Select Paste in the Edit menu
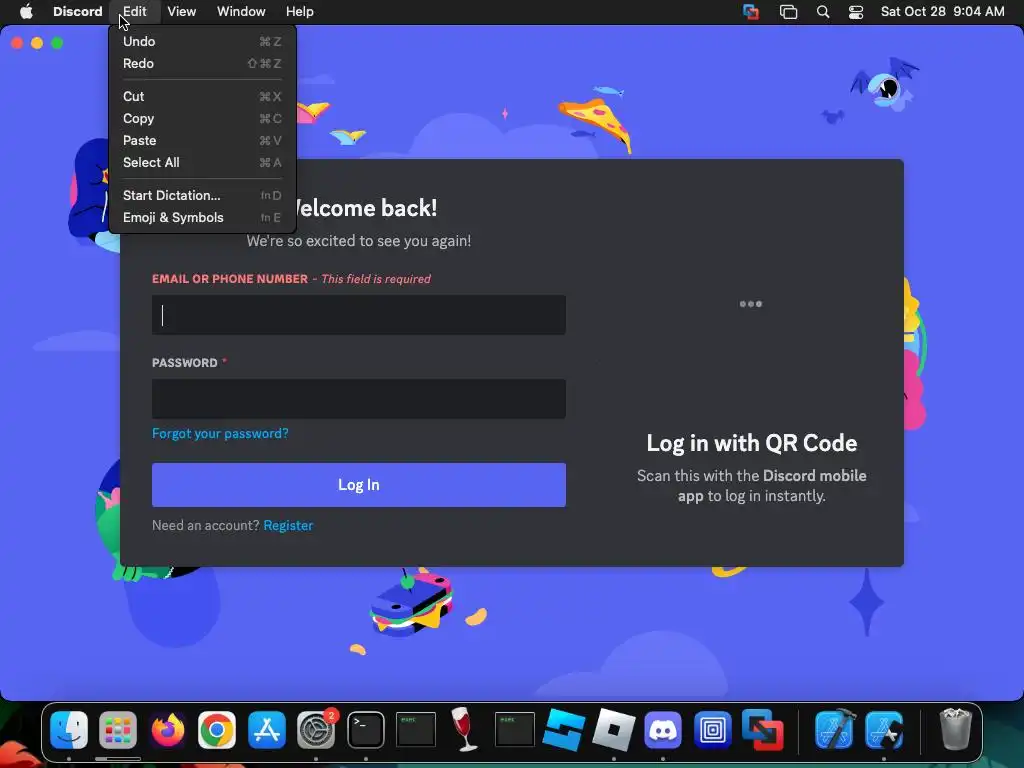This screenshot has width=1024, height=768. tap(202, 140)
